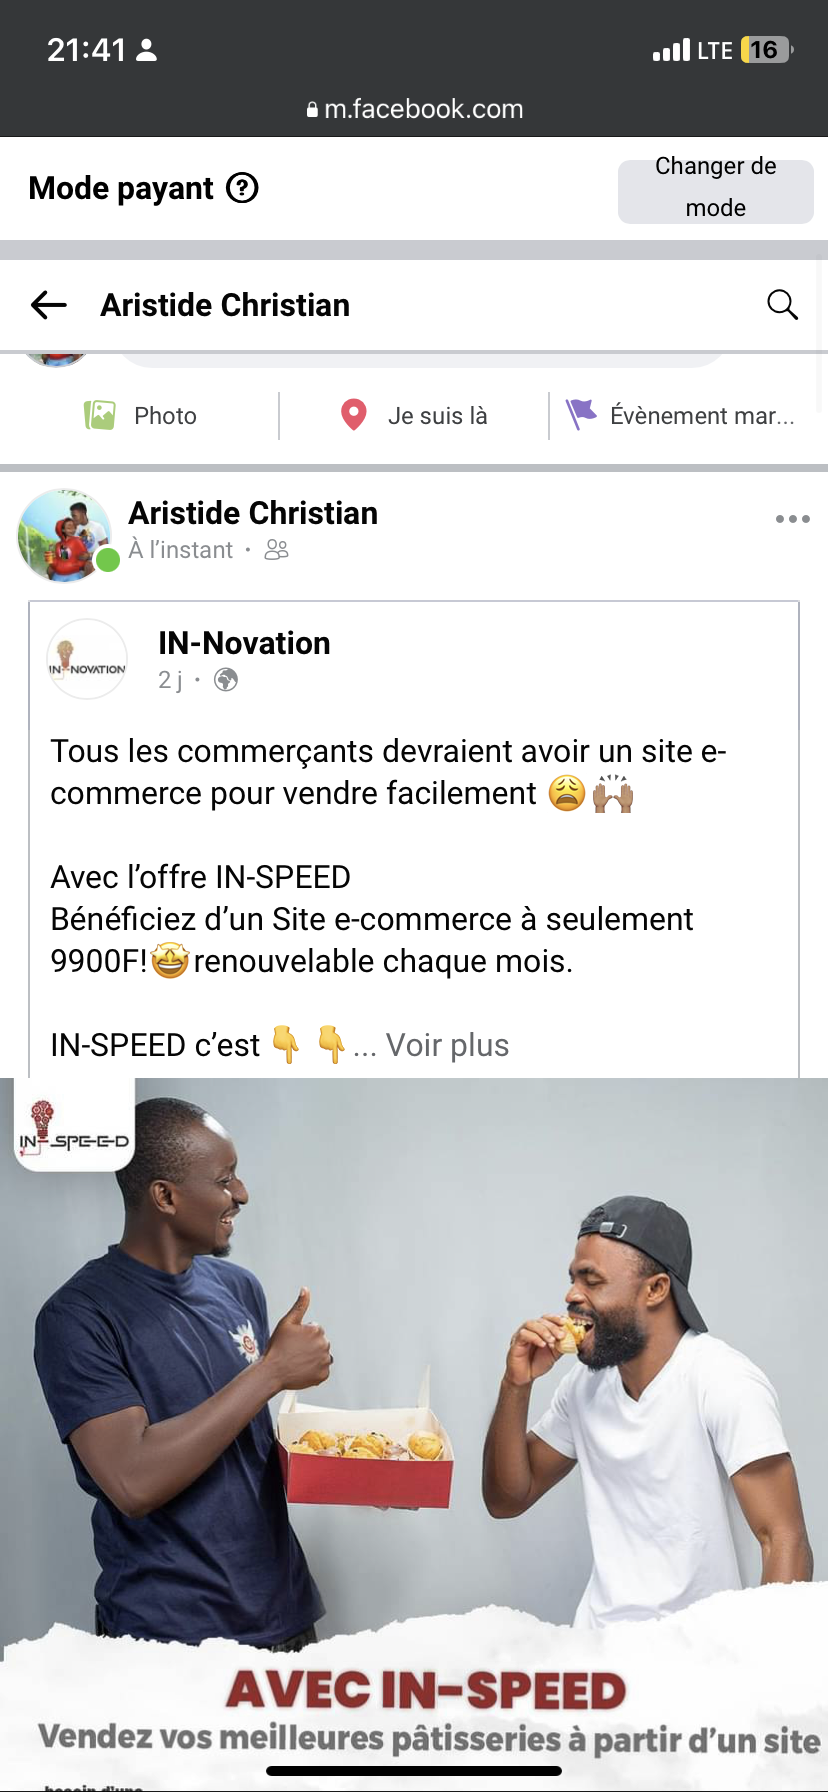Tap the Évènement marquant flag icon

580,414
